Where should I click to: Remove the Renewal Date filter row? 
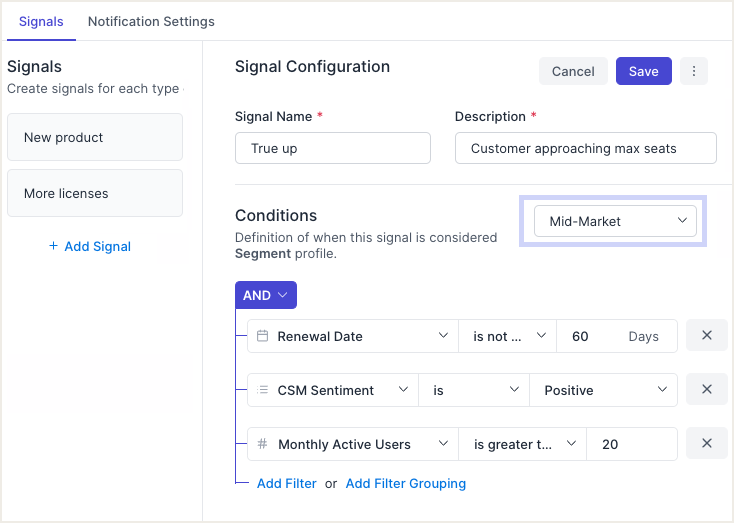tap(706, 336)
